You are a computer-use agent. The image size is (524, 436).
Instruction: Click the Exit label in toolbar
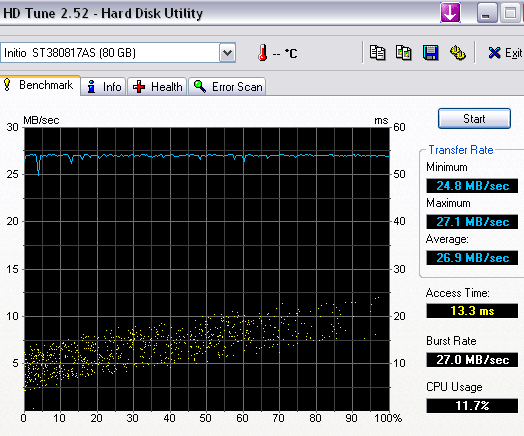click(x=513, y=53)
